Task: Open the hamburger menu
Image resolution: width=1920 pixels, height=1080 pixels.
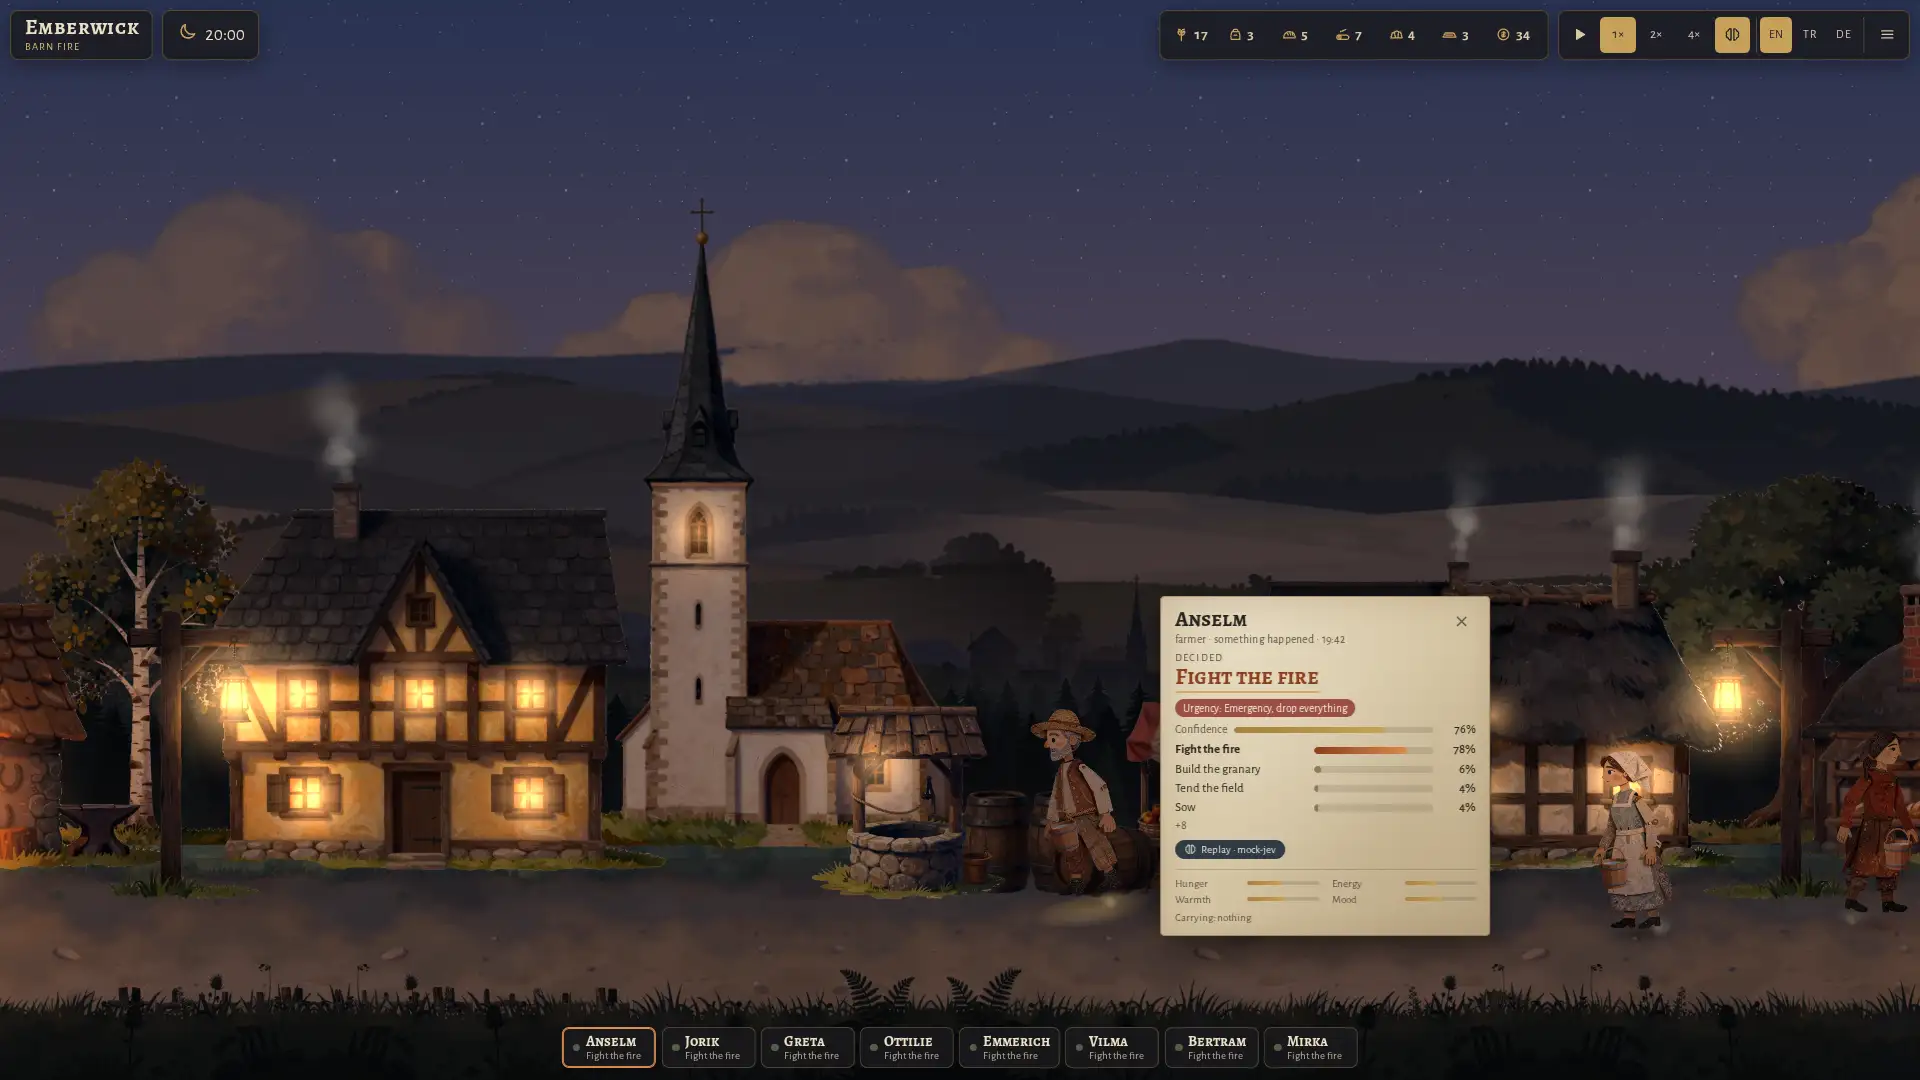Action: point(1887,35)
